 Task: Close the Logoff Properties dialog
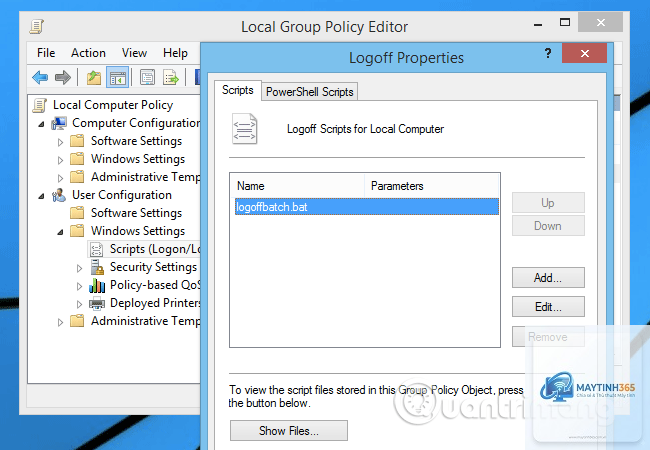coord(585,53)
